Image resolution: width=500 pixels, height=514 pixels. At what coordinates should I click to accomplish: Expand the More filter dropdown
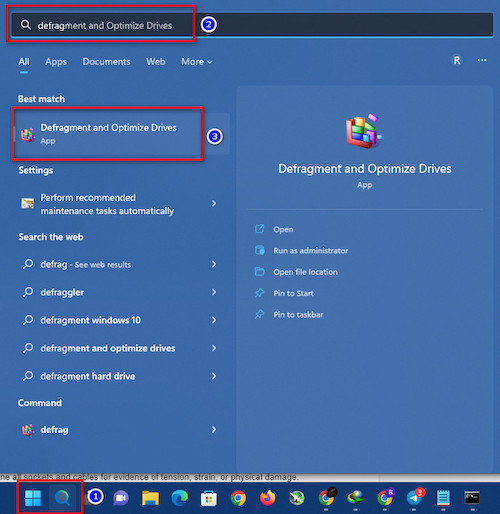[197, 62]
